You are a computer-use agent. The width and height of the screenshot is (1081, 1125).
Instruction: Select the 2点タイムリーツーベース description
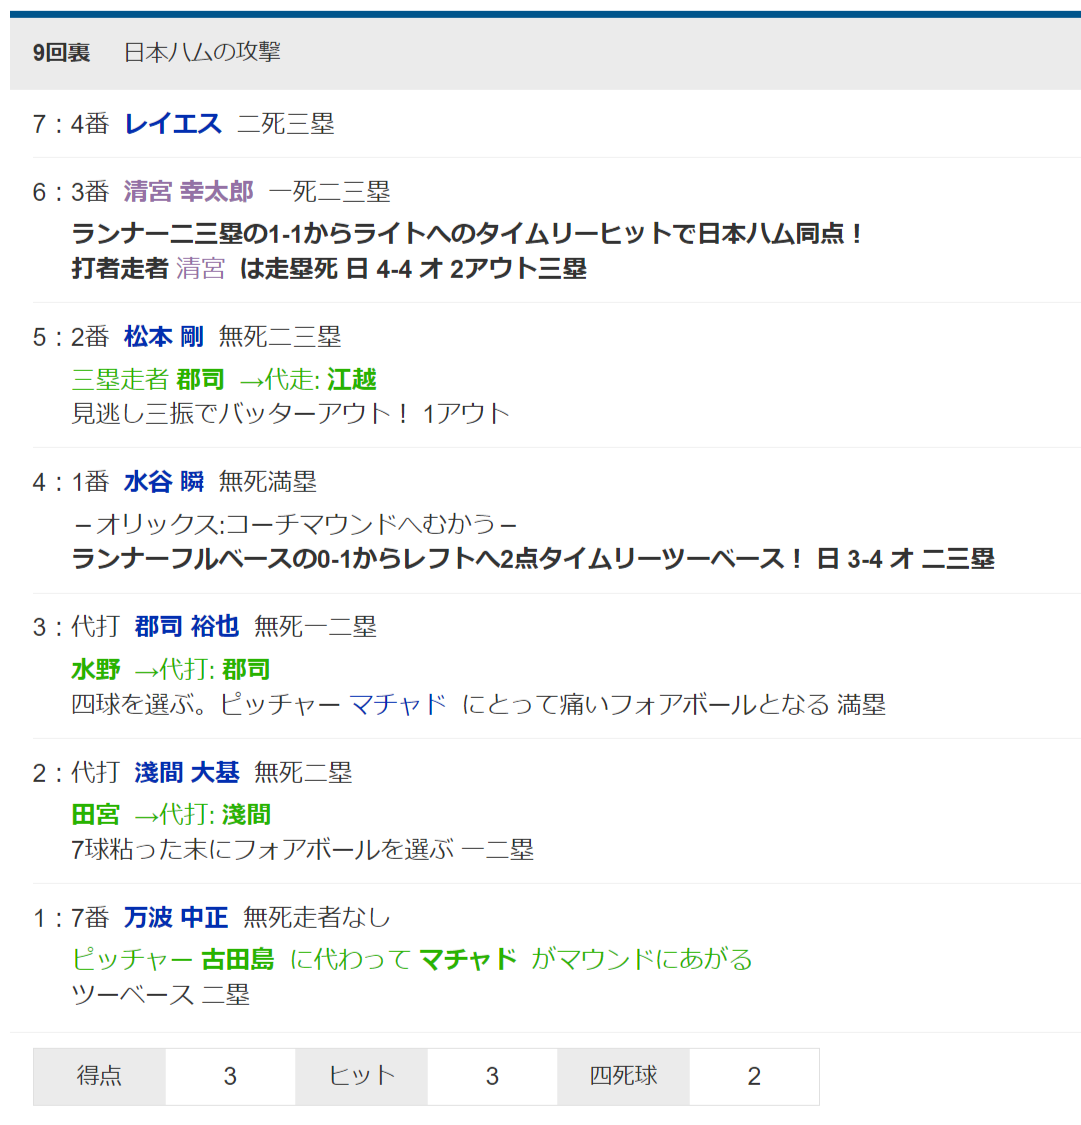533,559
